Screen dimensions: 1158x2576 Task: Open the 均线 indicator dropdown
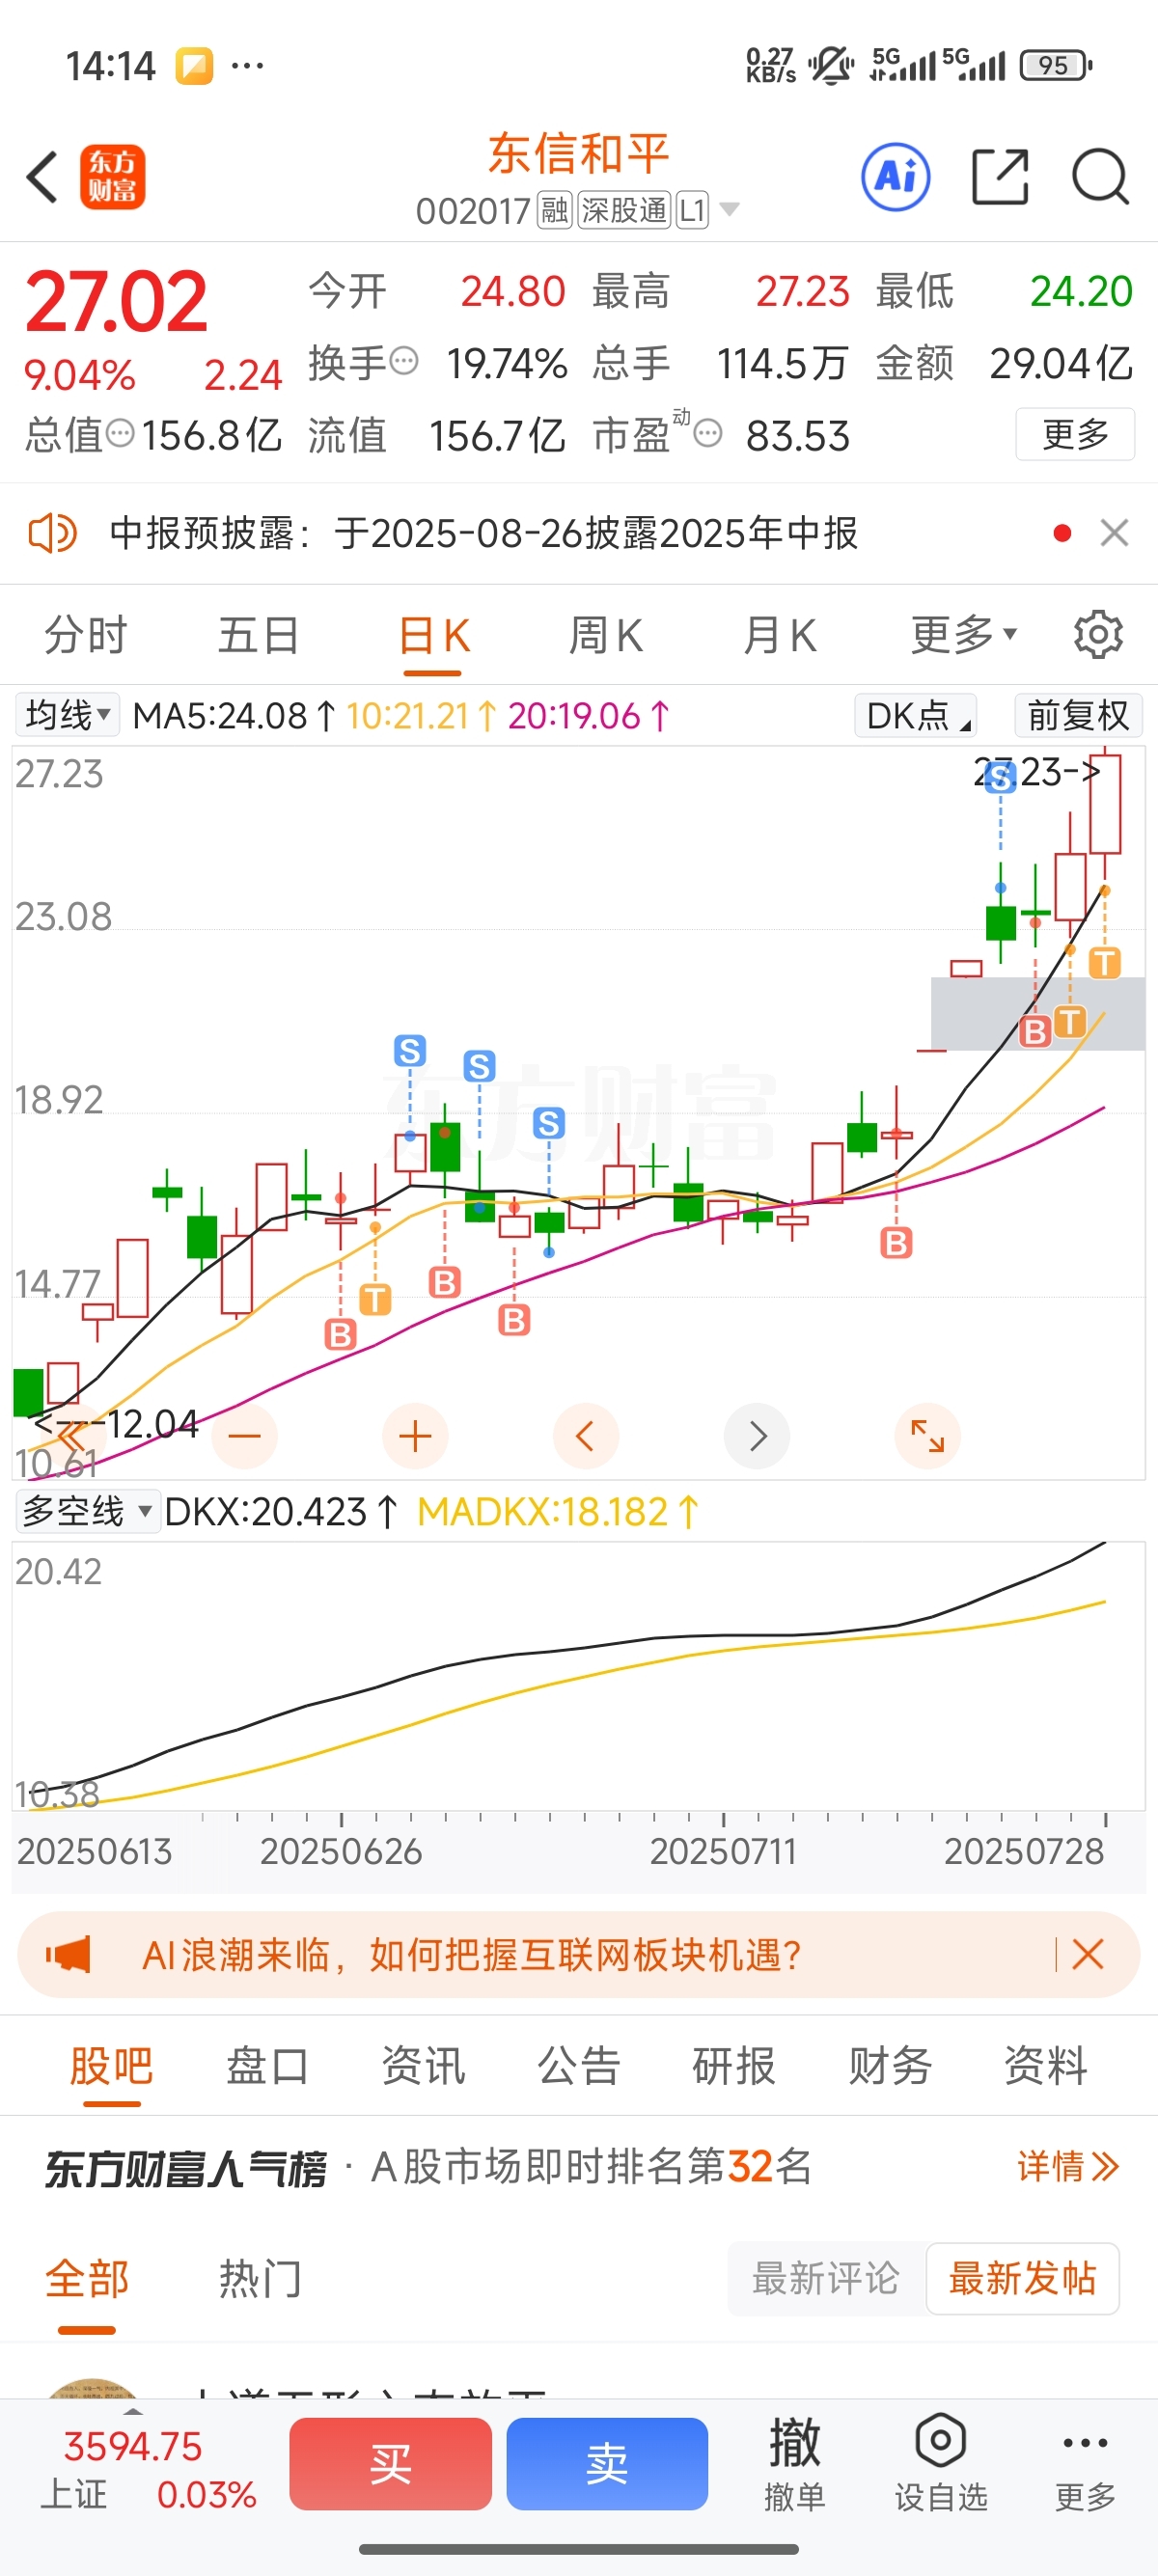click(67, 715)
